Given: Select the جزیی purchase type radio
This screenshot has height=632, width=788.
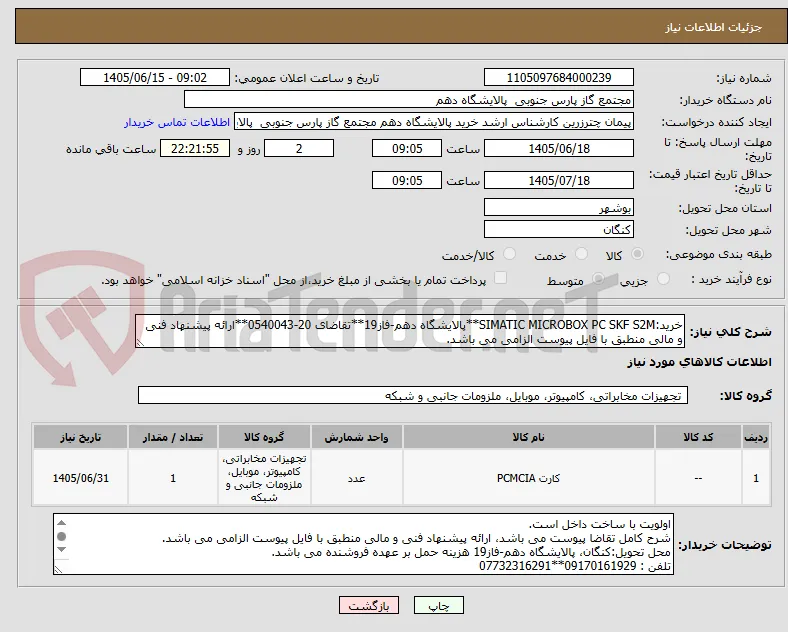Looking at the screenshot, I should [x=663, y=278].
